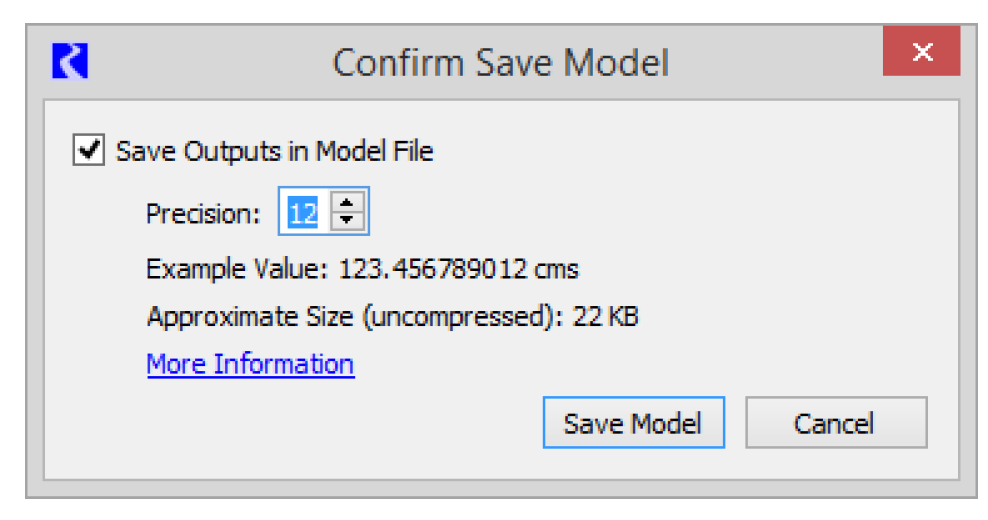Image resolution: width=988 pixels, height=520 pixels.
Task: Open the More Information link
Action: click(x=250, y=364)
